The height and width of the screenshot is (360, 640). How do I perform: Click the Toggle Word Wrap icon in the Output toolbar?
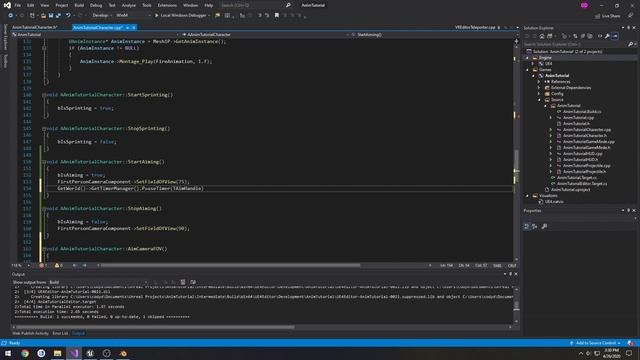pyautogui.click(x=193, y=282)
